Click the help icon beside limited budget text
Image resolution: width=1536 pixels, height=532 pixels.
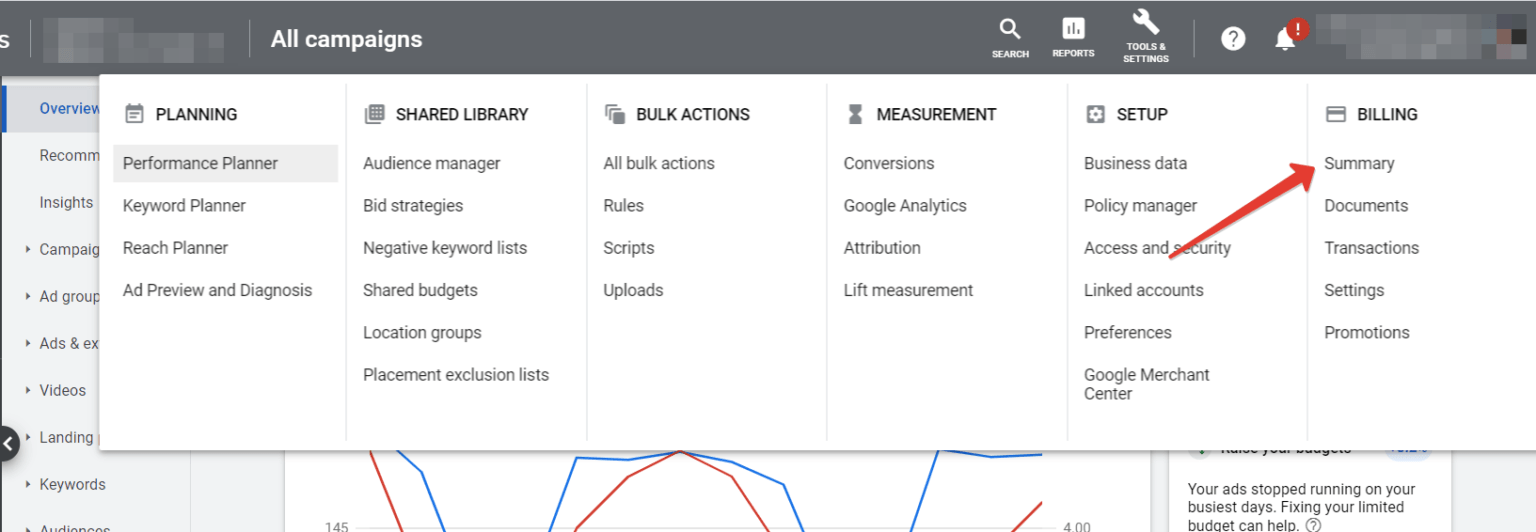(1313, 525)
